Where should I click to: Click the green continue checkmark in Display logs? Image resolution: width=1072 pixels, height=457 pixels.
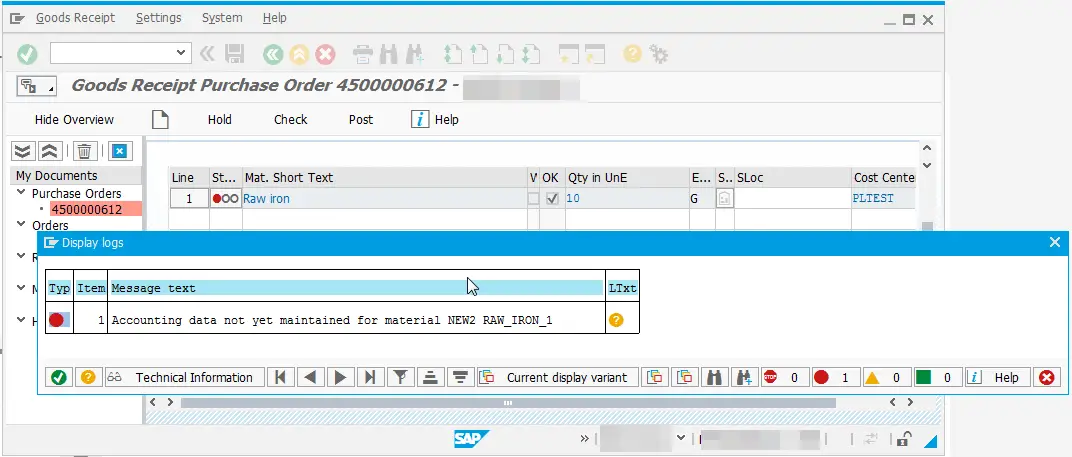(59, 377)
